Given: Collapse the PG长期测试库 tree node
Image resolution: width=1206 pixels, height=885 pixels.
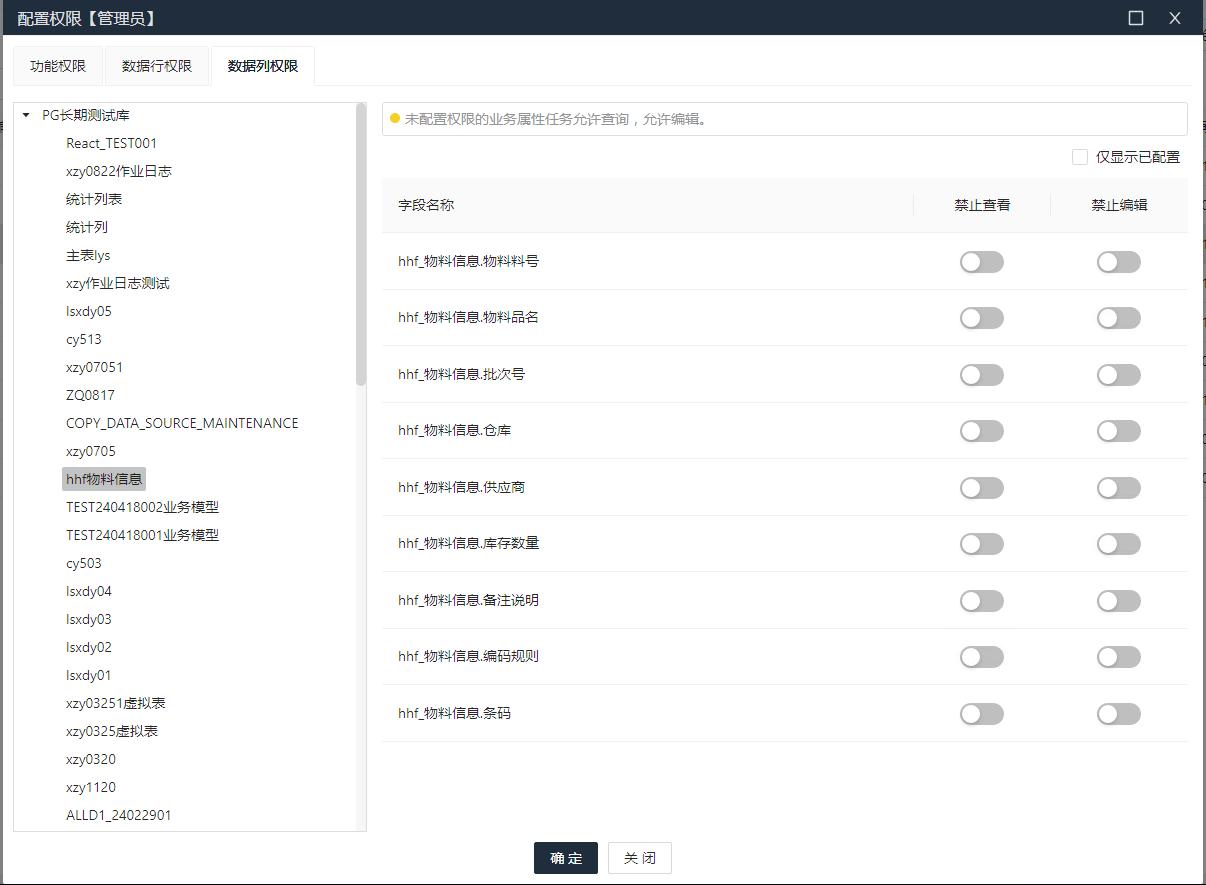Looking at the screenshot, I should [x=26, y=115].
